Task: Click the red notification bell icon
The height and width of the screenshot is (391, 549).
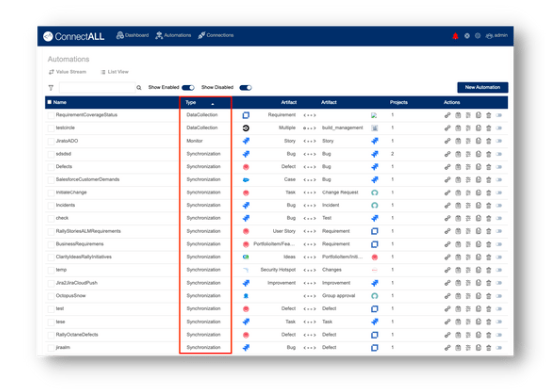Action: (x=455, y=36)
